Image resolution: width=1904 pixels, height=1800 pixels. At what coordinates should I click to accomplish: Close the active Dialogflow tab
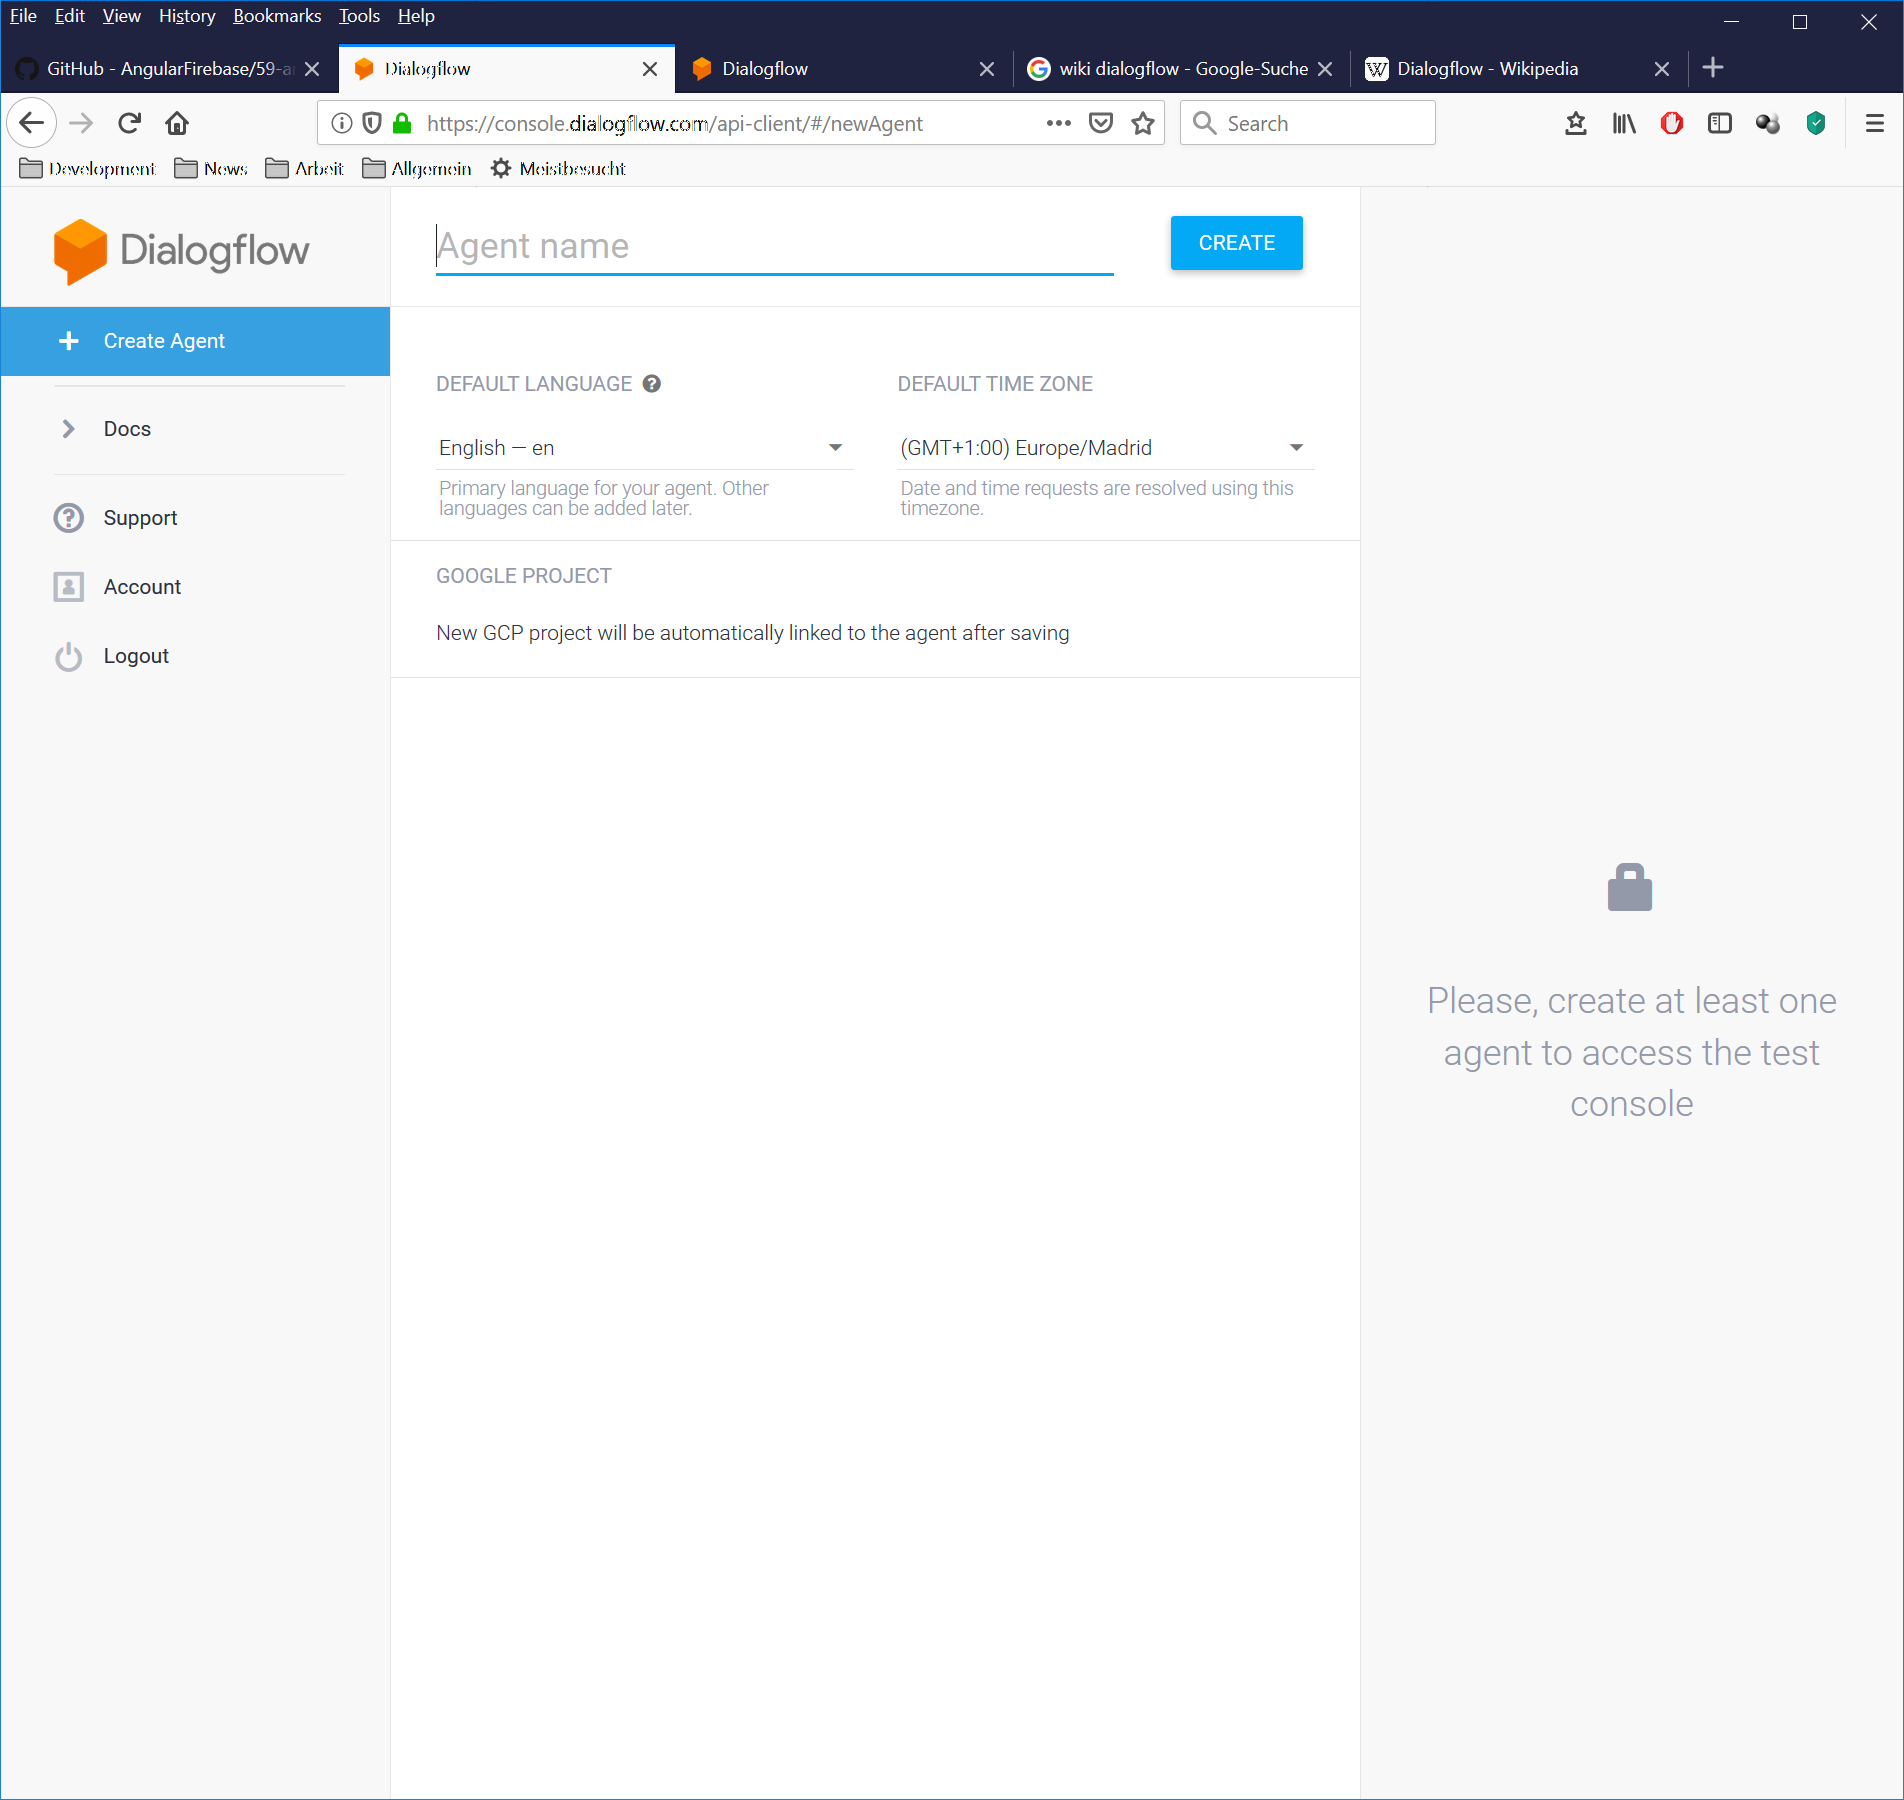[x=650, y=69]
